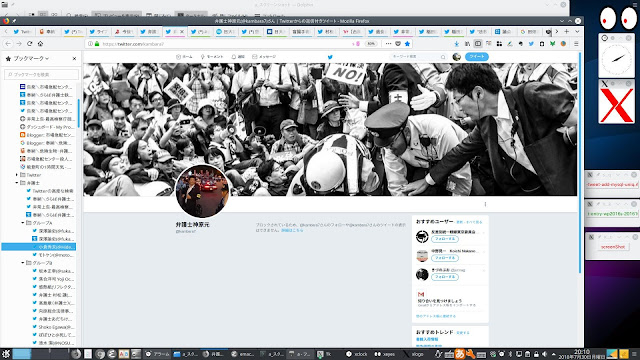Screen dimensions: 640x360
Task: Click the bookmarks search field
Action: click(41, 74)
